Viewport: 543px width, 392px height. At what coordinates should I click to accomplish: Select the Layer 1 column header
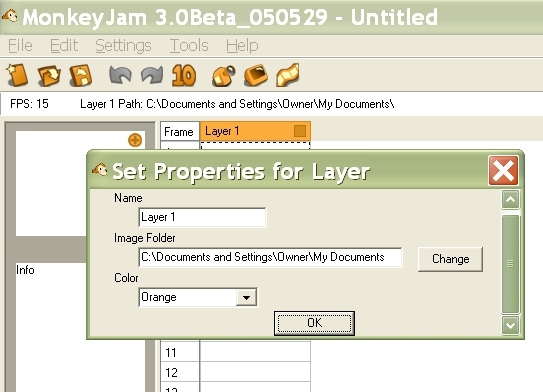(255, 131)
